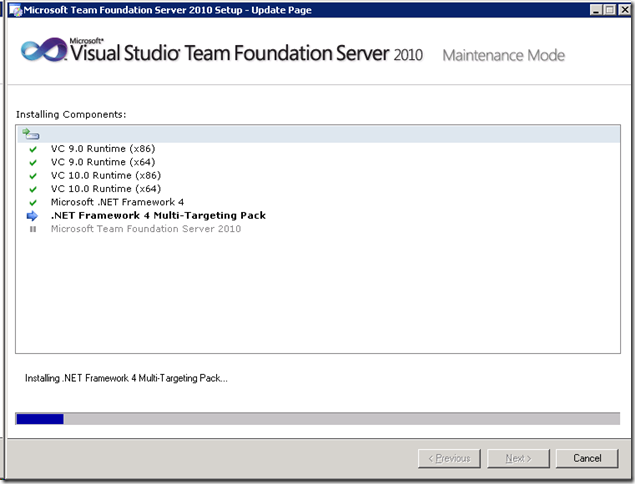This screenshot has height=484, width=635.
Task: Click the pause icon beside Team Foundation Server 2010
Action: 33,229
